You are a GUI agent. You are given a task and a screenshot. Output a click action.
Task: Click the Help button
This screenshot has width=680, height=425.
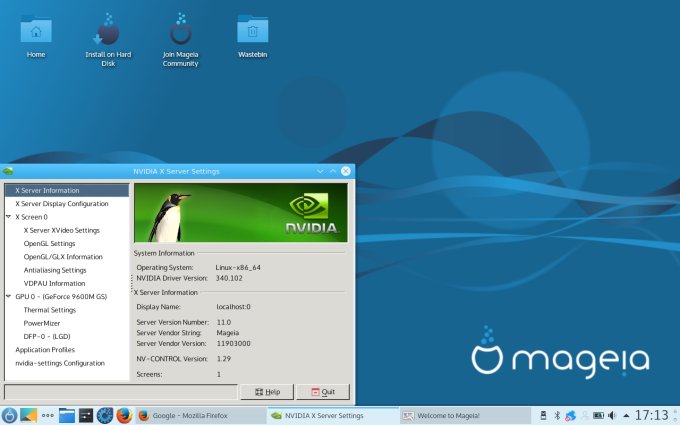click(x=267, y=392)
